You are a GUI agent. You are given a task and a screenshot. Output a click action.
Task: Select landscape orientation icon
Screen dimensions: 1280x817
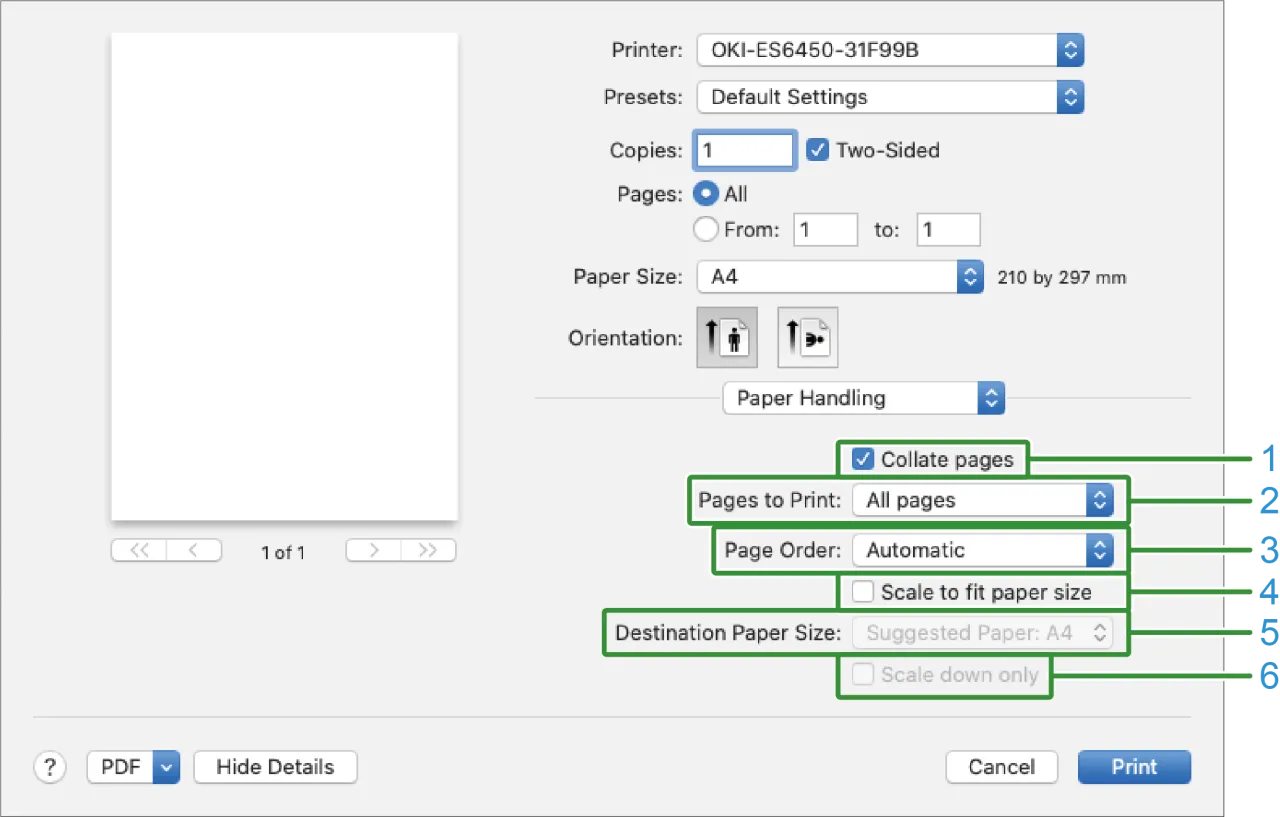coord(808,338)
